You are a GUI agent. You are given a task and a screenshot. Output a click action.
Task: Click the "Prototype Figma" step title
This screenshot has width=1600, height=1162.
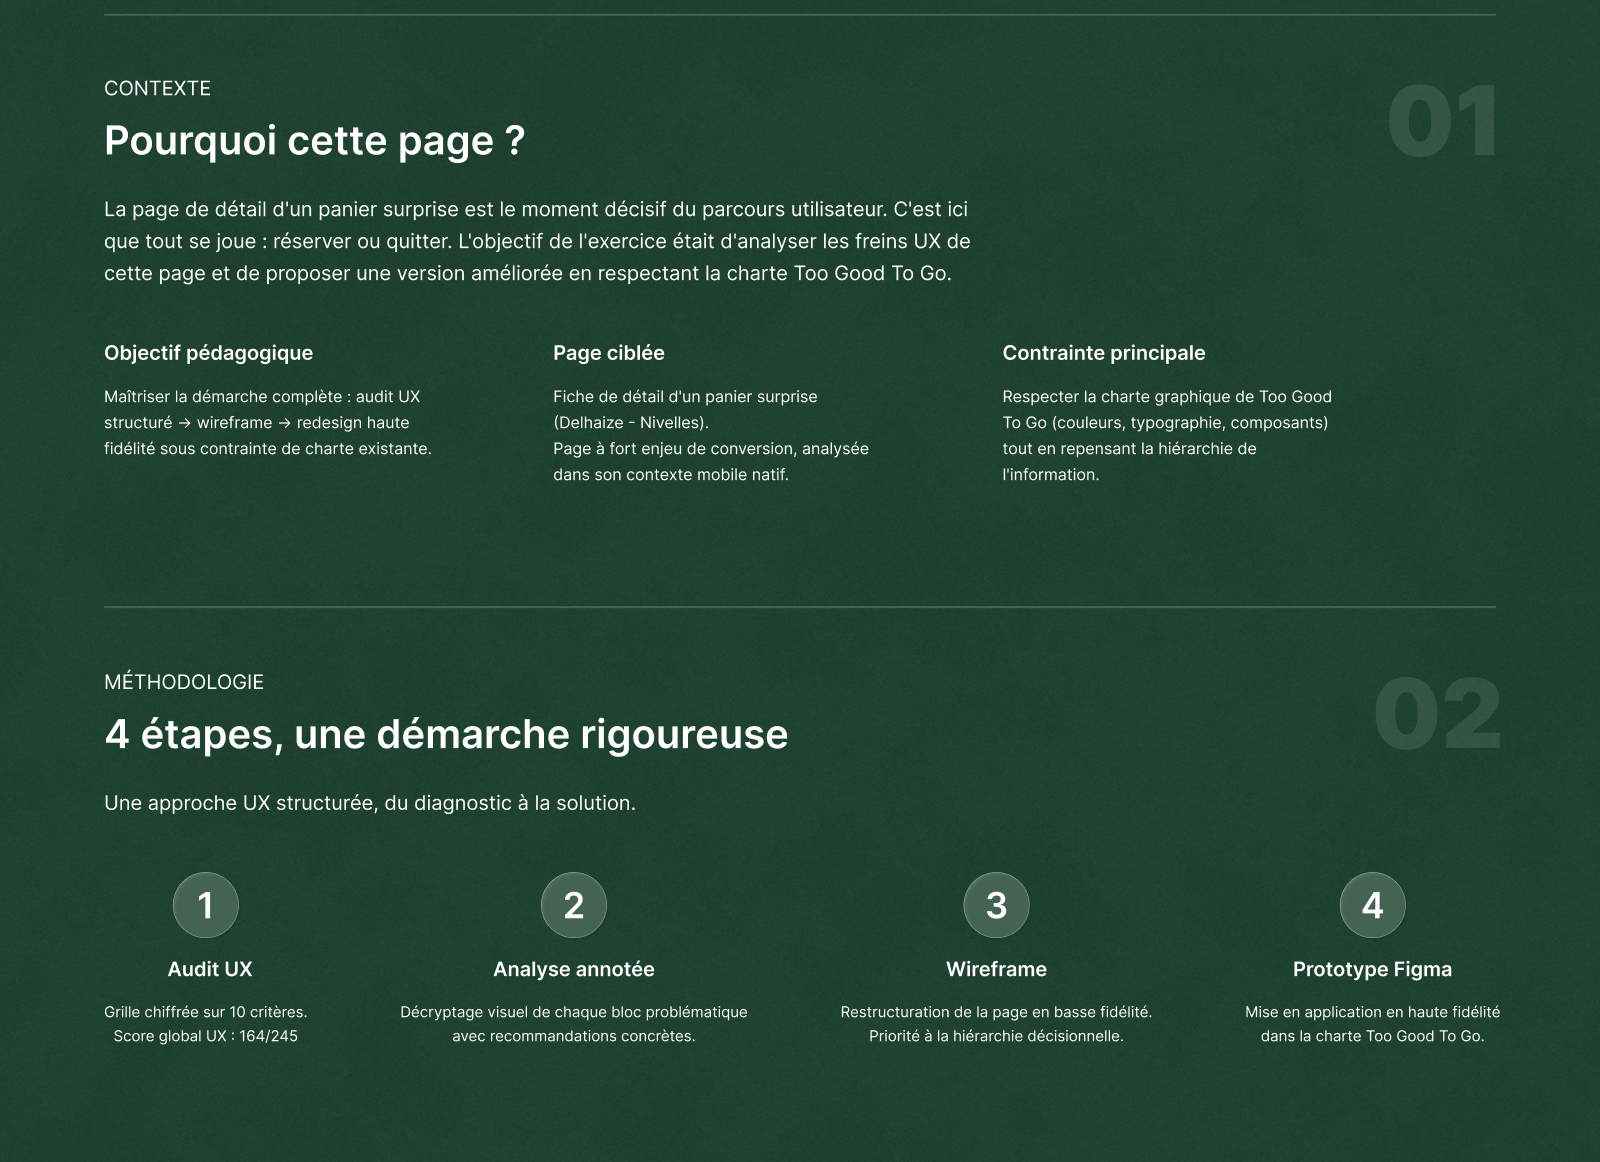pos(1372,969)
